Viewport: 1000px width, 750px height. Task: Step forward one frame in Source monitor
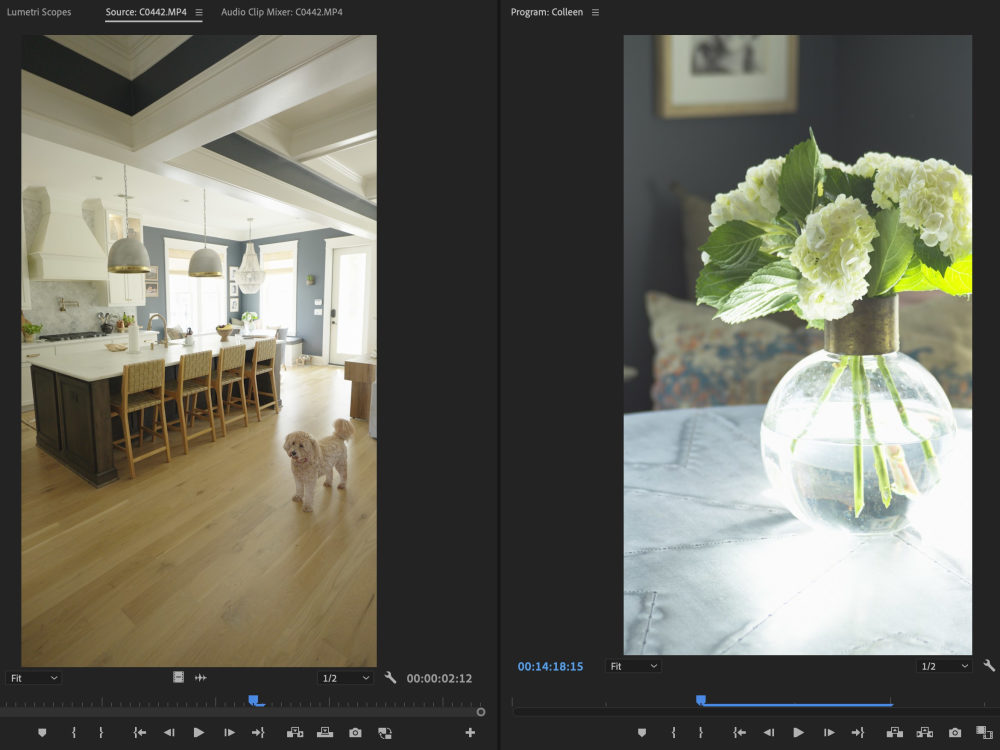(229, 733)
